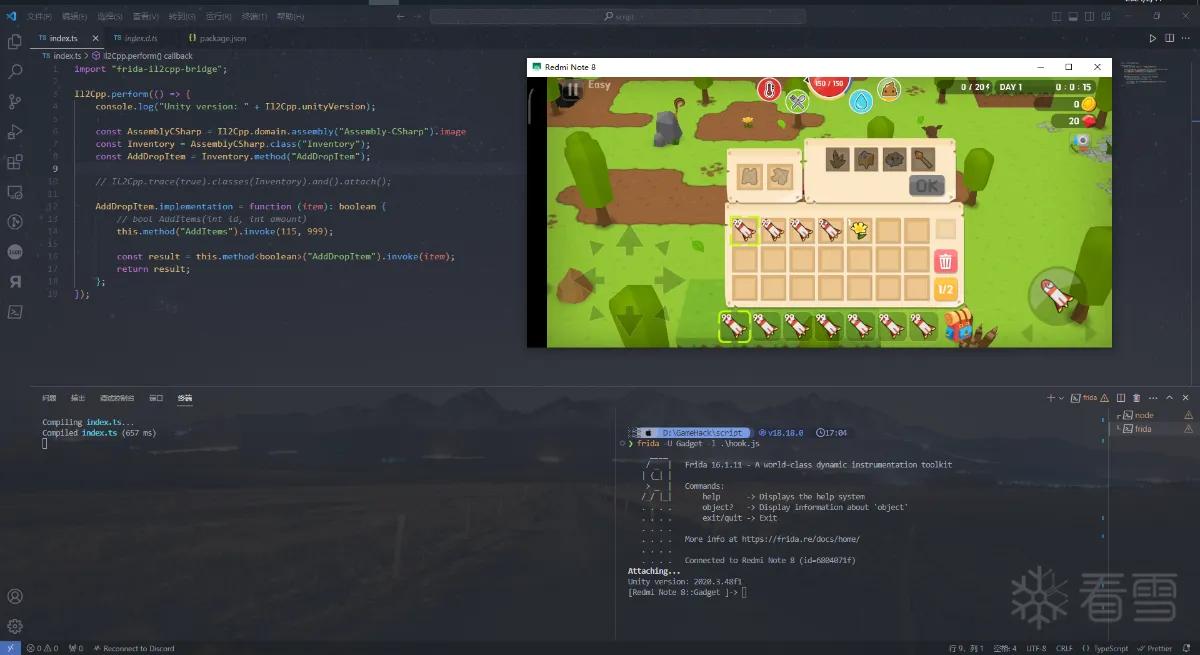Image resolution: width=1200 pixels, height=655 pixels.
Task: Click the inventory 1/2 page button
Action: [x=945, y=290]
